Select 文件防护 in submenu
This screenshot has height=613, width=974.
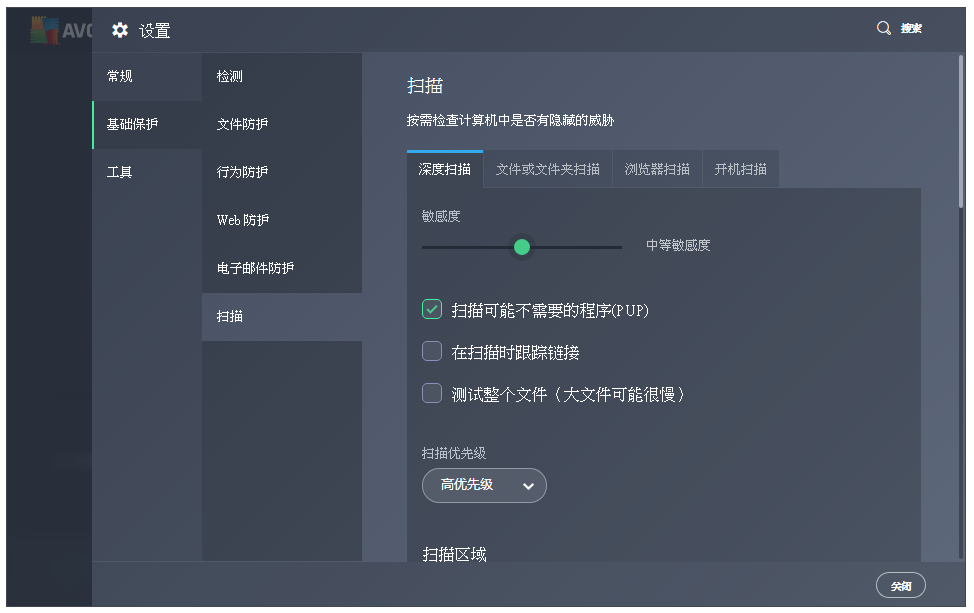point(243,124)
